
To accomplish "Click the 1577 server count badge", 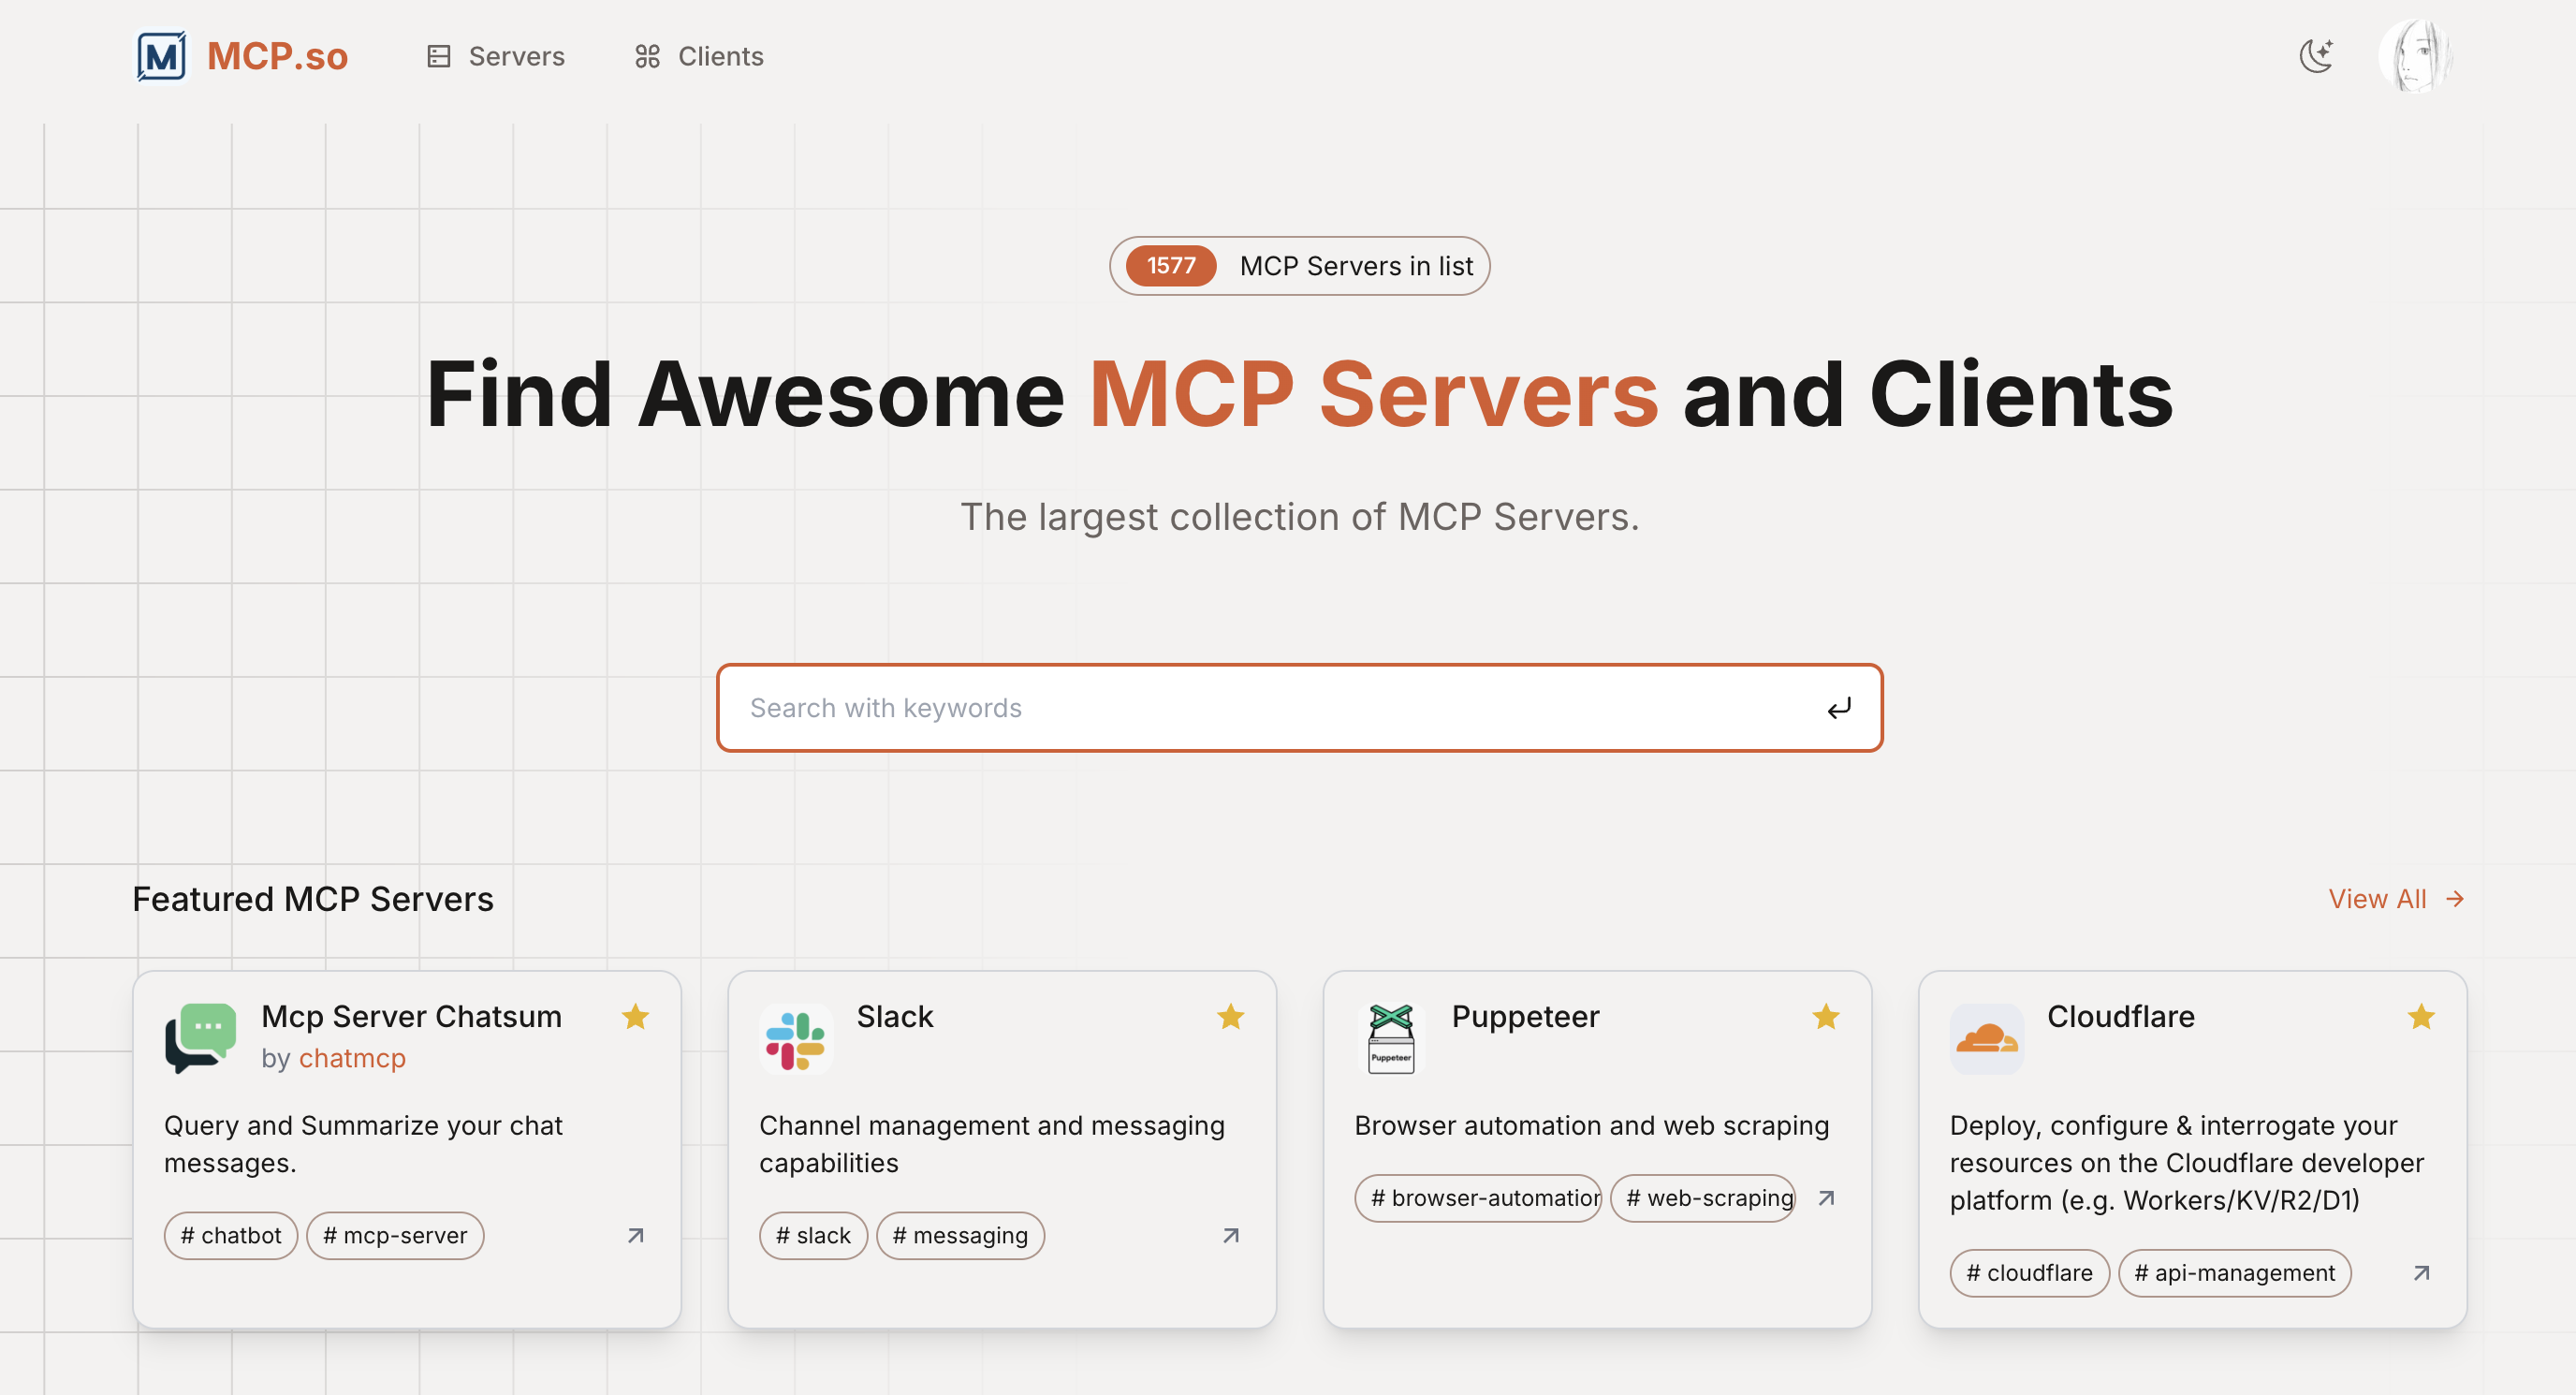I will coord(1170,266).
